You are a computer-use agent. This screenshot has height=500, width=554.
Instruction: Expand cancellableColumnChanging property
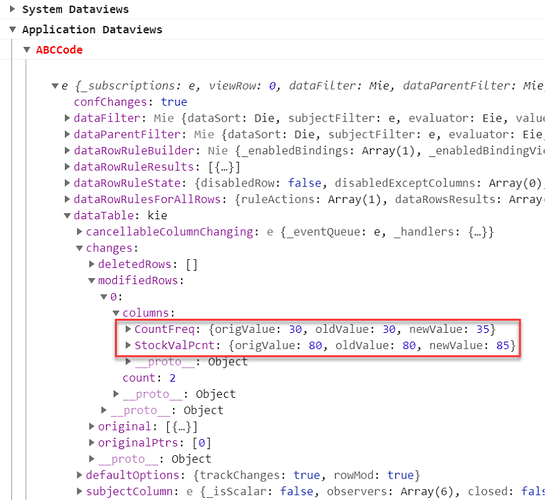(79, 232)
